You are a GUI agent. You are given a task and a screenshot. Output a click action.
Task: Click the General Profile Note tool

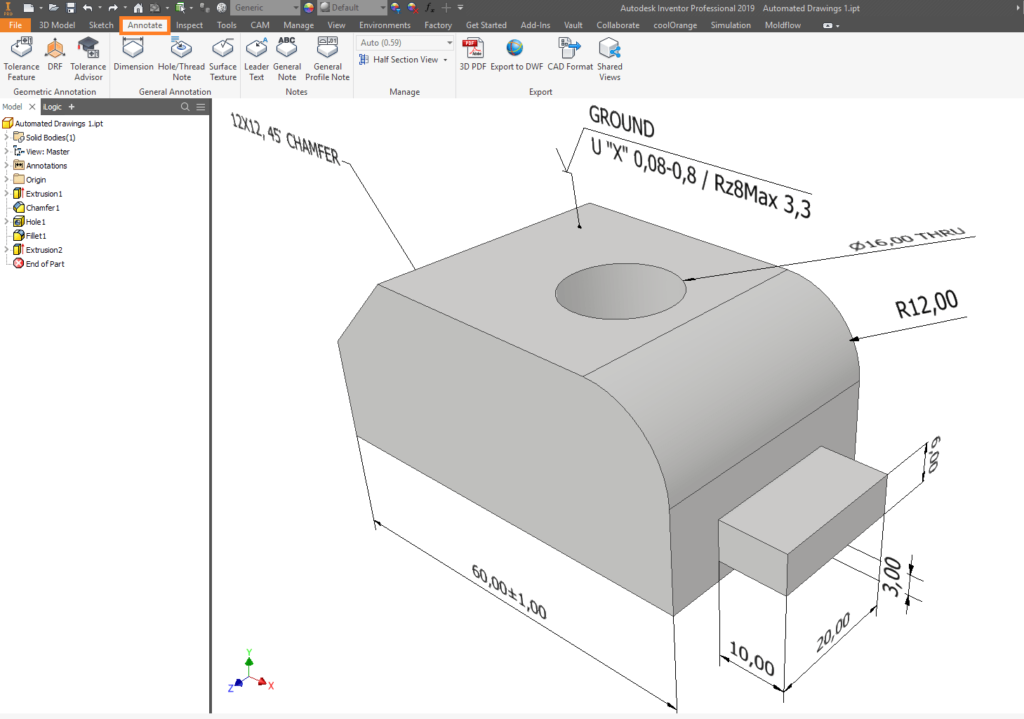pos(327,59)
